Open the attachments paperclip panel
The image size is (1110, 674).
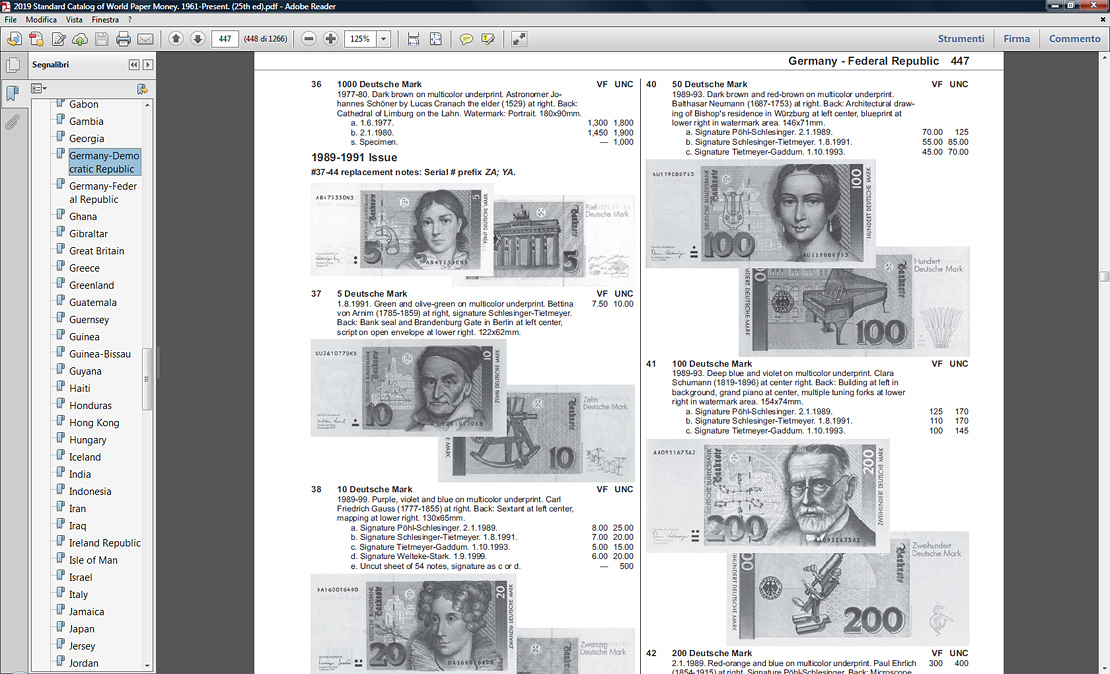[x=12, y=122]
